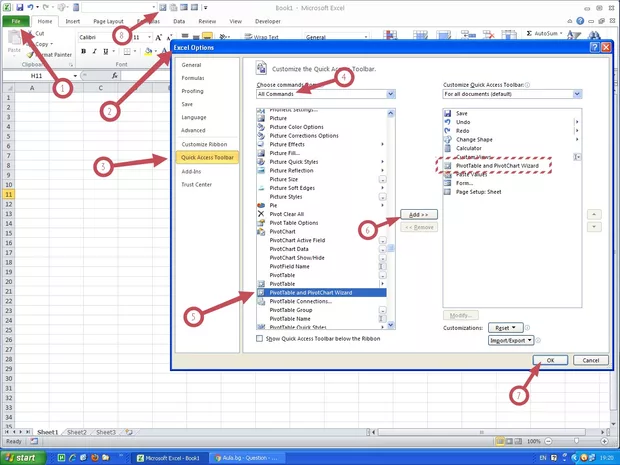Click the Windows start button
Viewport: 620px width, 465px height.
[x=23, y=457]
